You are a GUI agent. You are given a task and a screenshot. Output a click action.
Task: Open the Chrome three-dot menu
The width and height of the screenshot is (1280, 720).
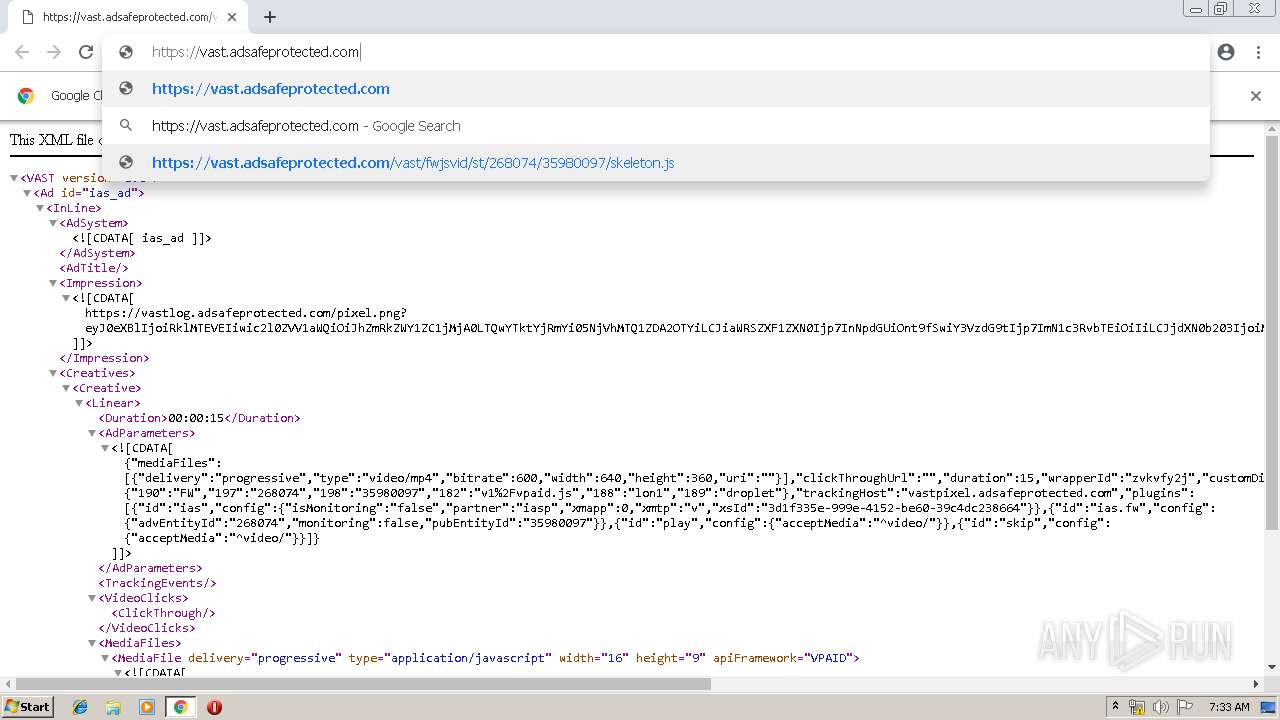[1258, 52]
